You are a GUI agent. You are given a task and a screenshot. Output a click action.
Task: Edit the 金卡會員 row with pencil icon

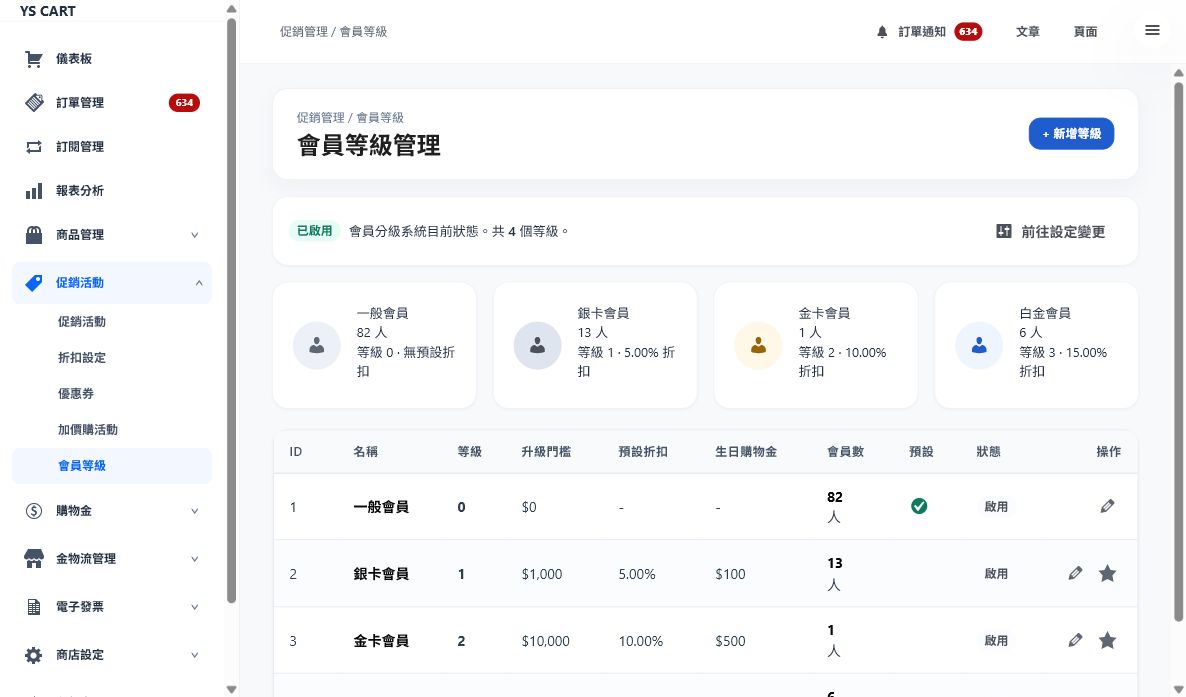pos(1075,640)
